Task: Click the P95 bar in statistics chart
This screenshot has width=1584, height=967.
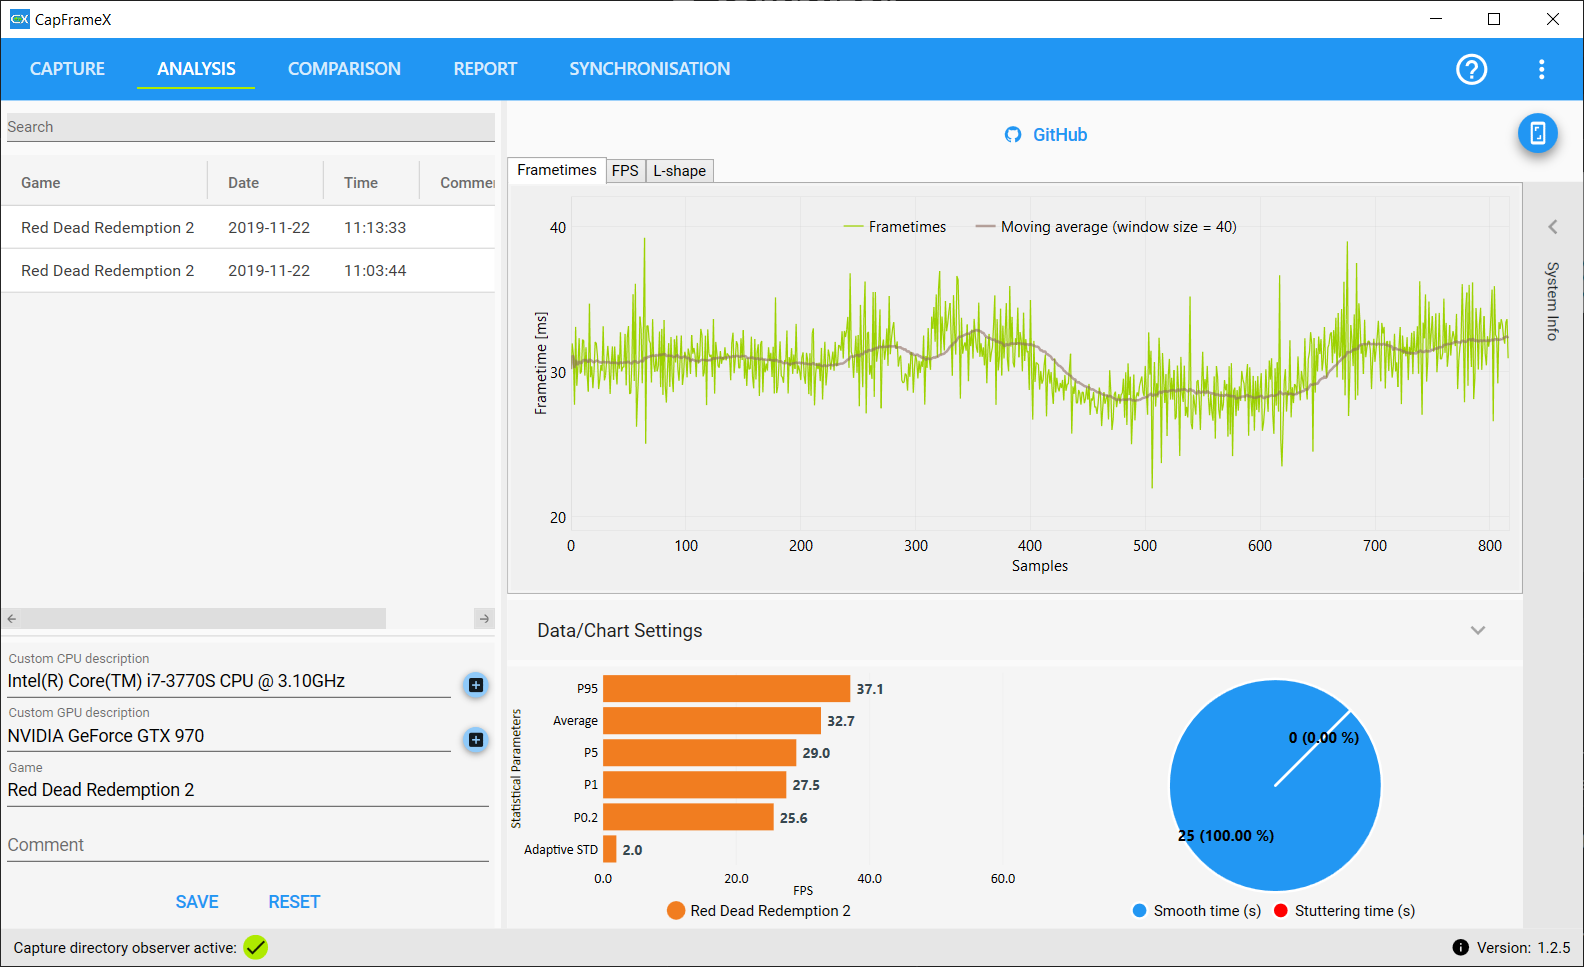Action: pyautogui.click(x=726, y=689)
